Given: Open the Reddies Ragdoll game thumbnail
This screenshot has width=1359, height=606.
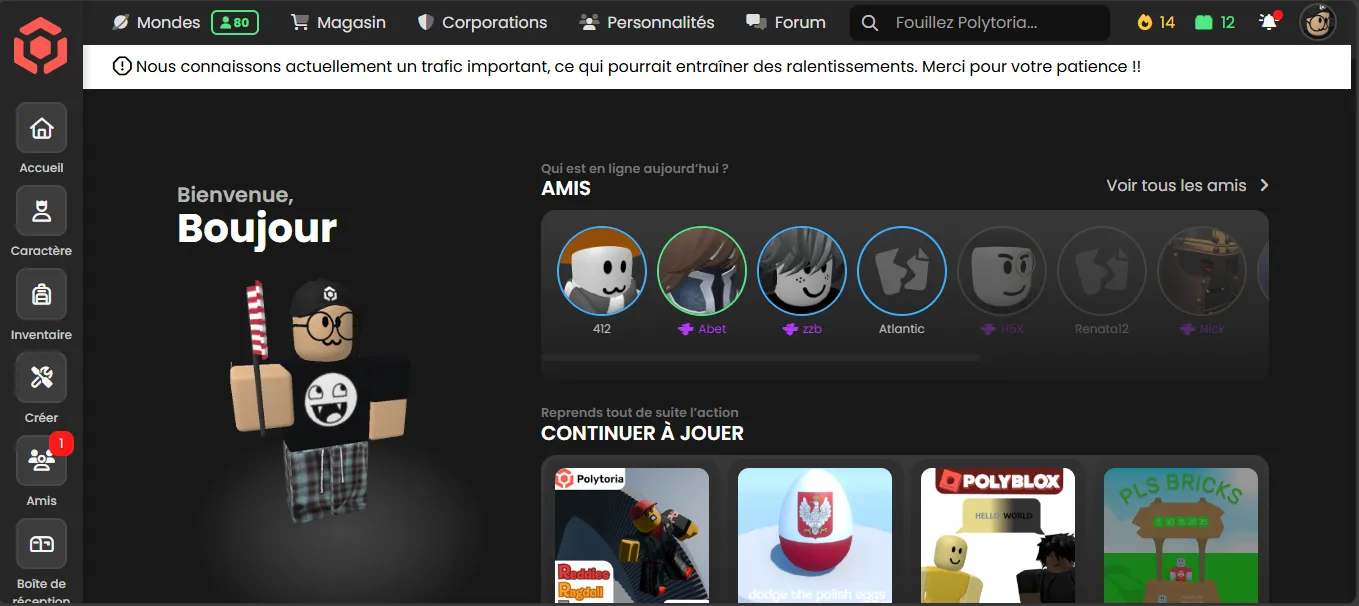Looking at the screenshot, I should coord(632,536).
